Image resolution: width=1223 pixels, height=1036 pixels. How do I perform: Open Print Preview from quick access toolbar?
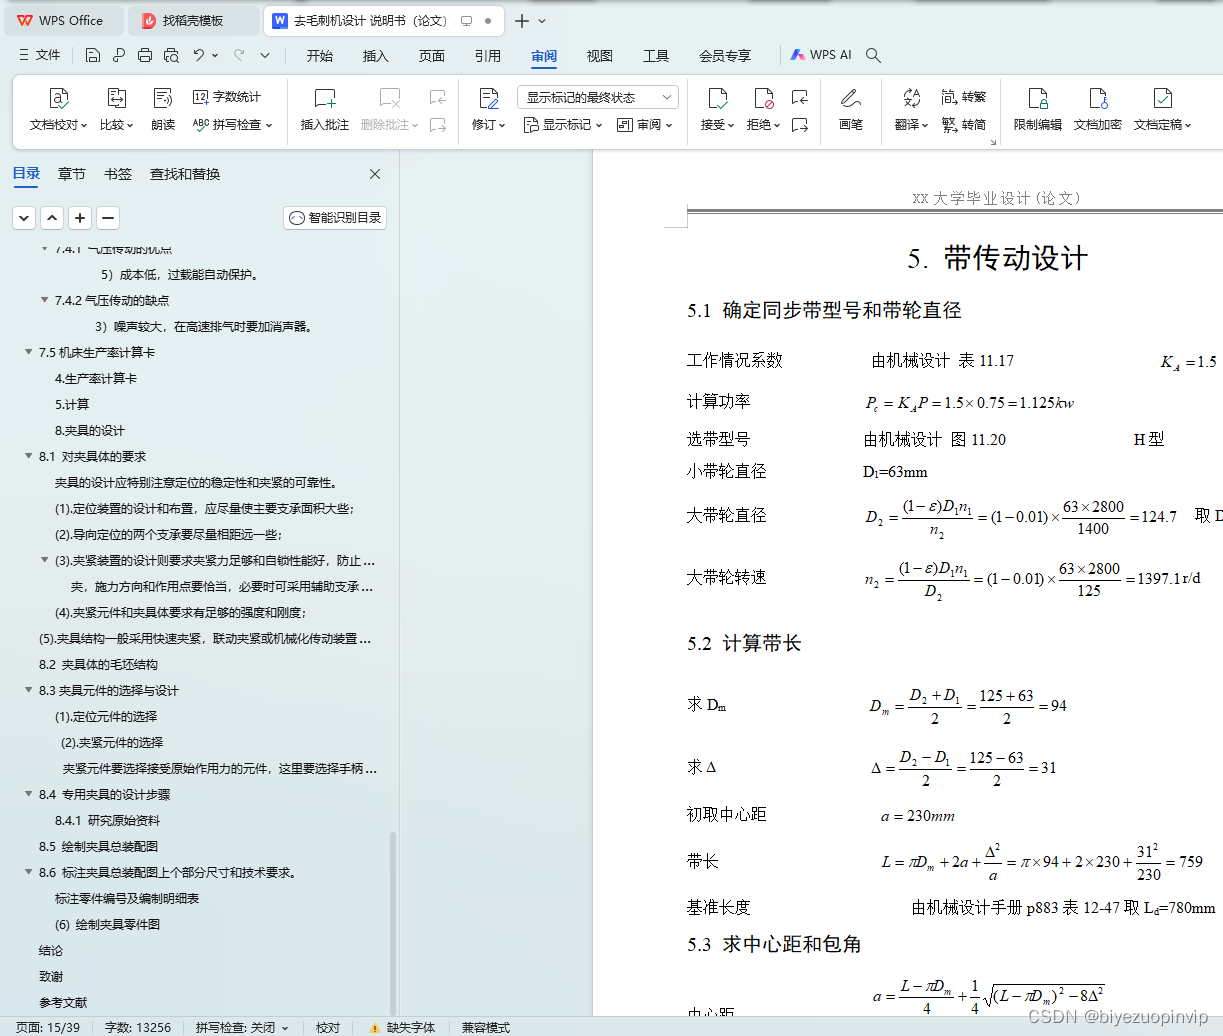tap(171, 56)
